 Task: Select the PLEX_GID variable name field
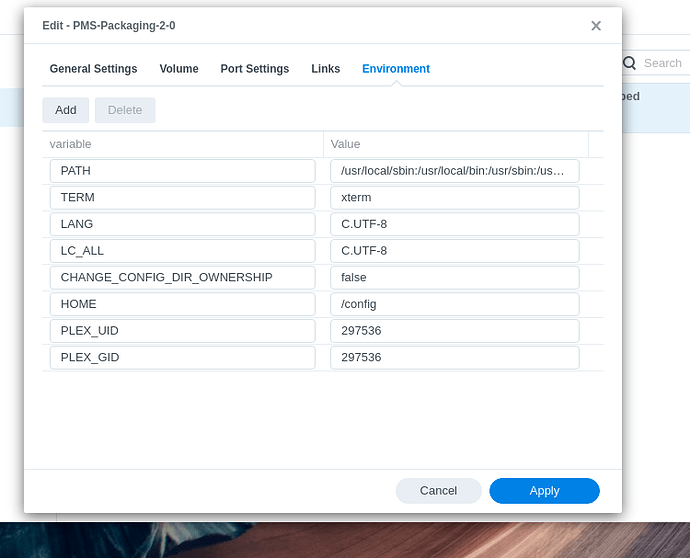(183, 357)
